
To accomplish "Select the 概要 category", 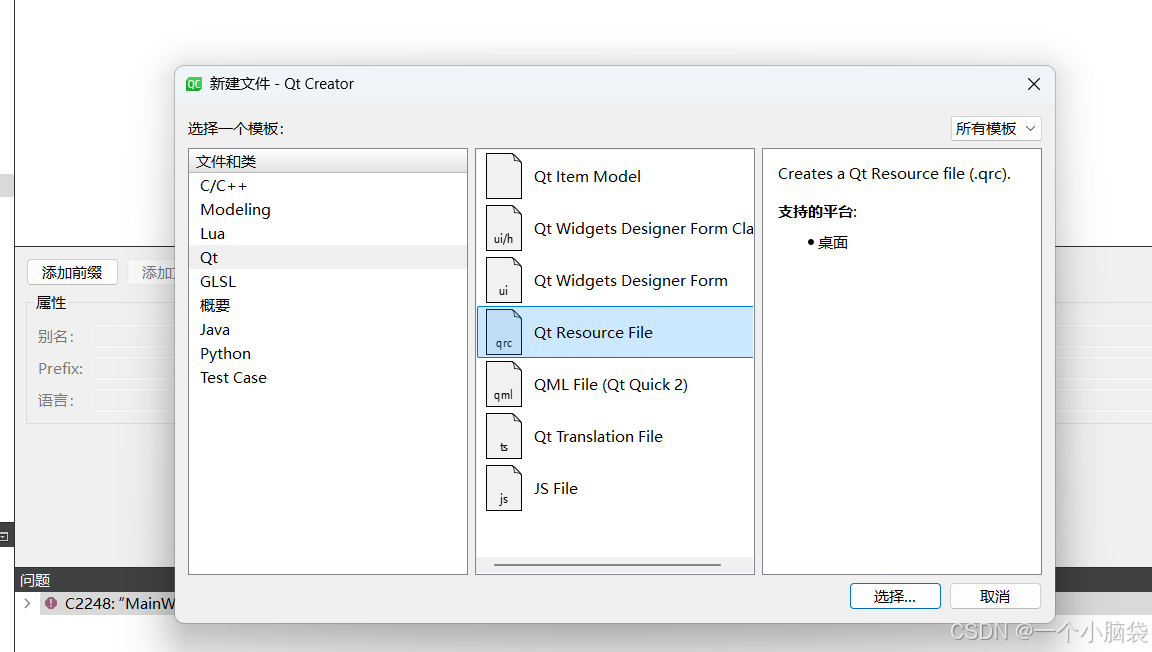I will click(328, 306).
